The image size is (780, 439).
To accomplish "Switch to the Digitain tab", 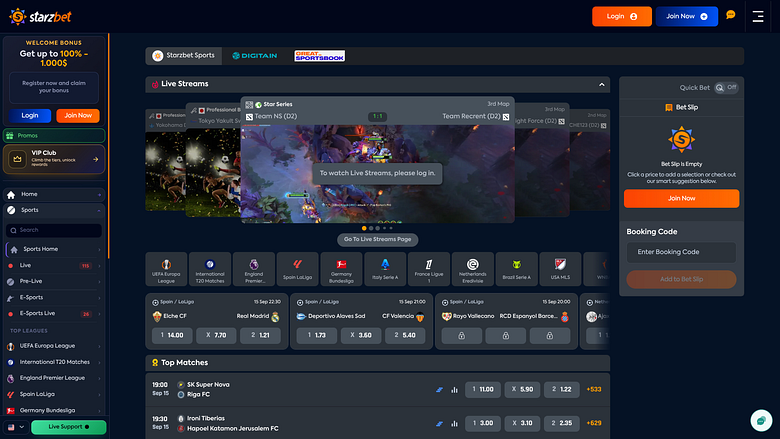I will [x=255, y=56].
